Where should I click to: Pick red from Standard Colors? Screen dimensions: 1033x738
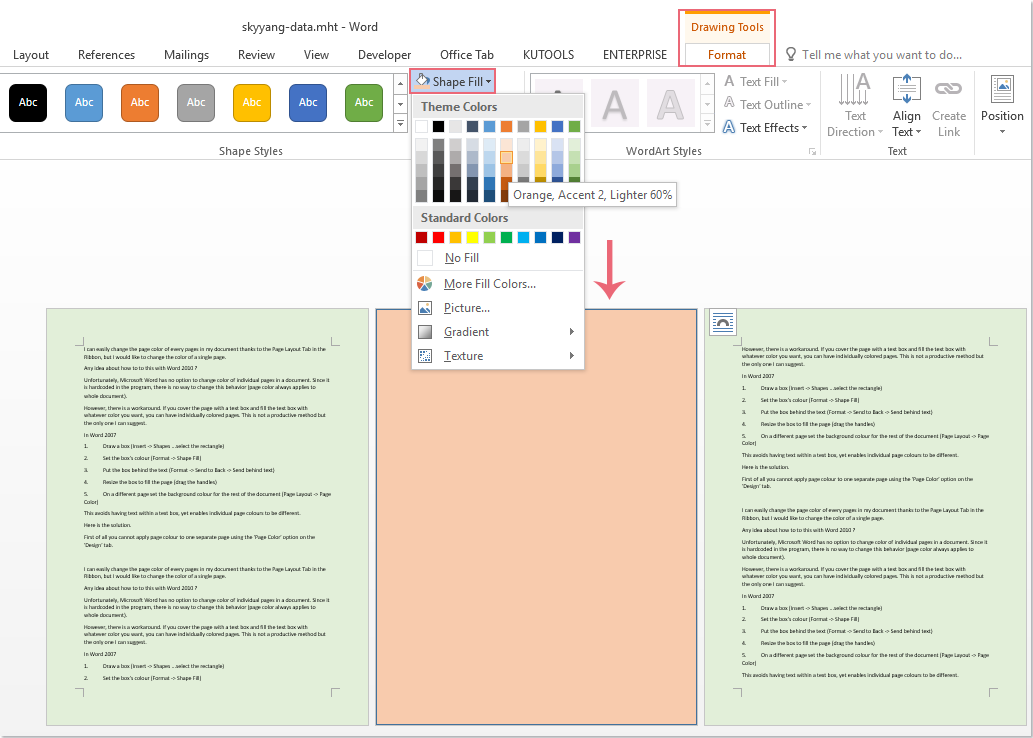click(439, 237)
